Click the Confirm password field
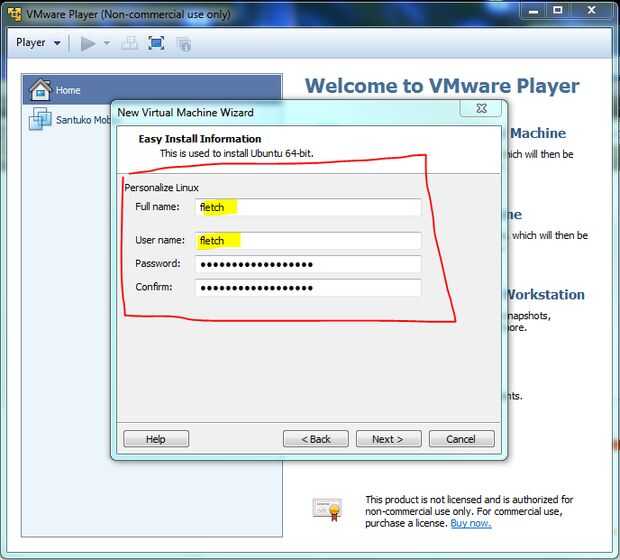Viewport: 620px width, 560px height. tap(308, 288)
